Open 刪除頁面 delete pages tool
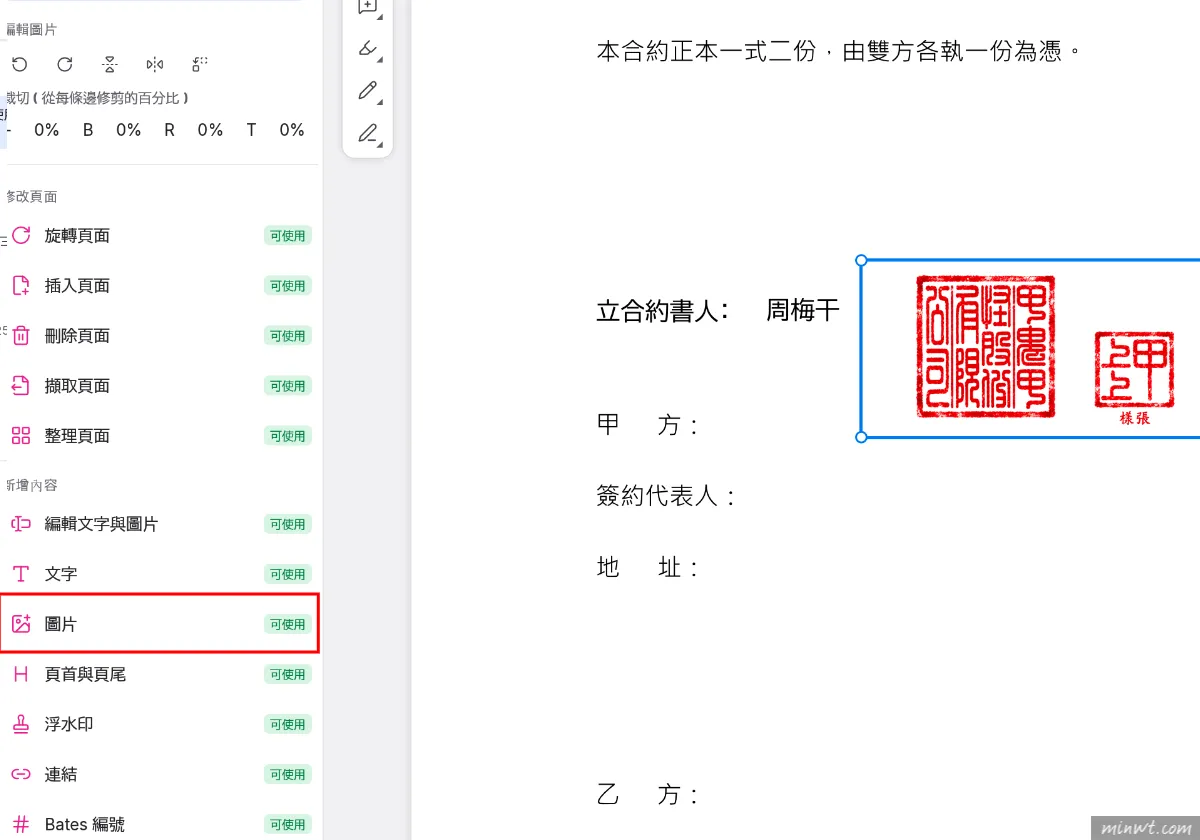This screenshot has height=840, width=1200. tap(160, 336)
